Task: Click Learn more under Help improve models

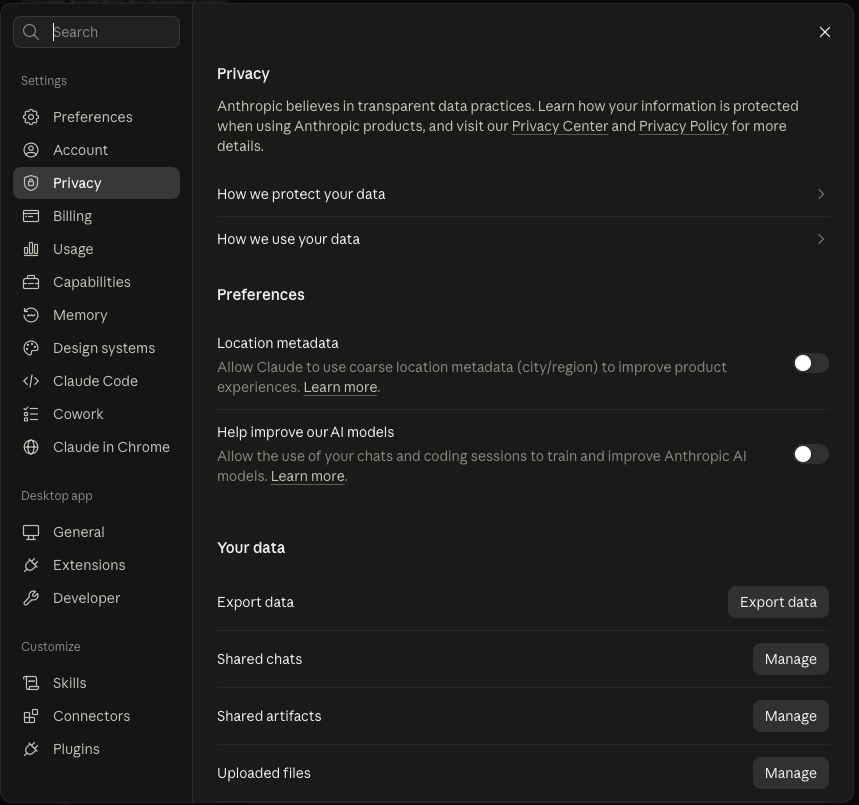Action: [x=307, y=476]
